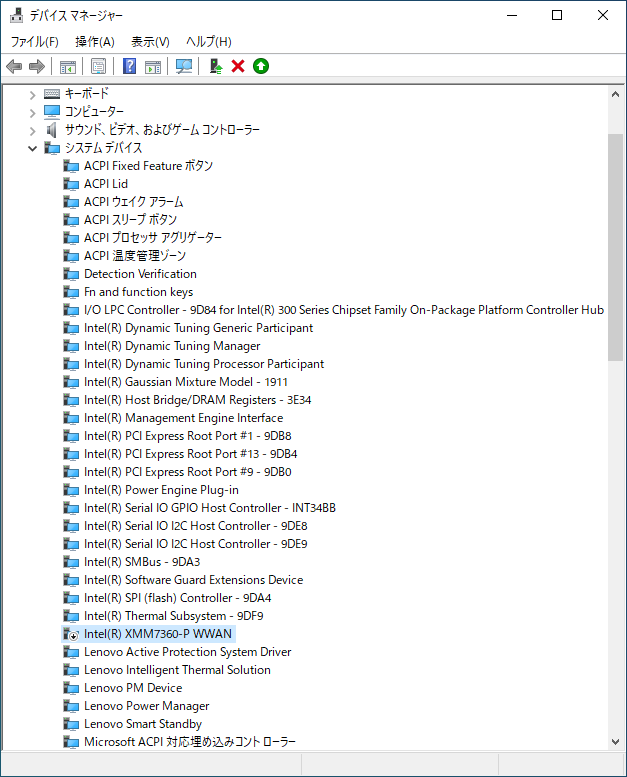Expand the コンピューター category

(33, 113)
